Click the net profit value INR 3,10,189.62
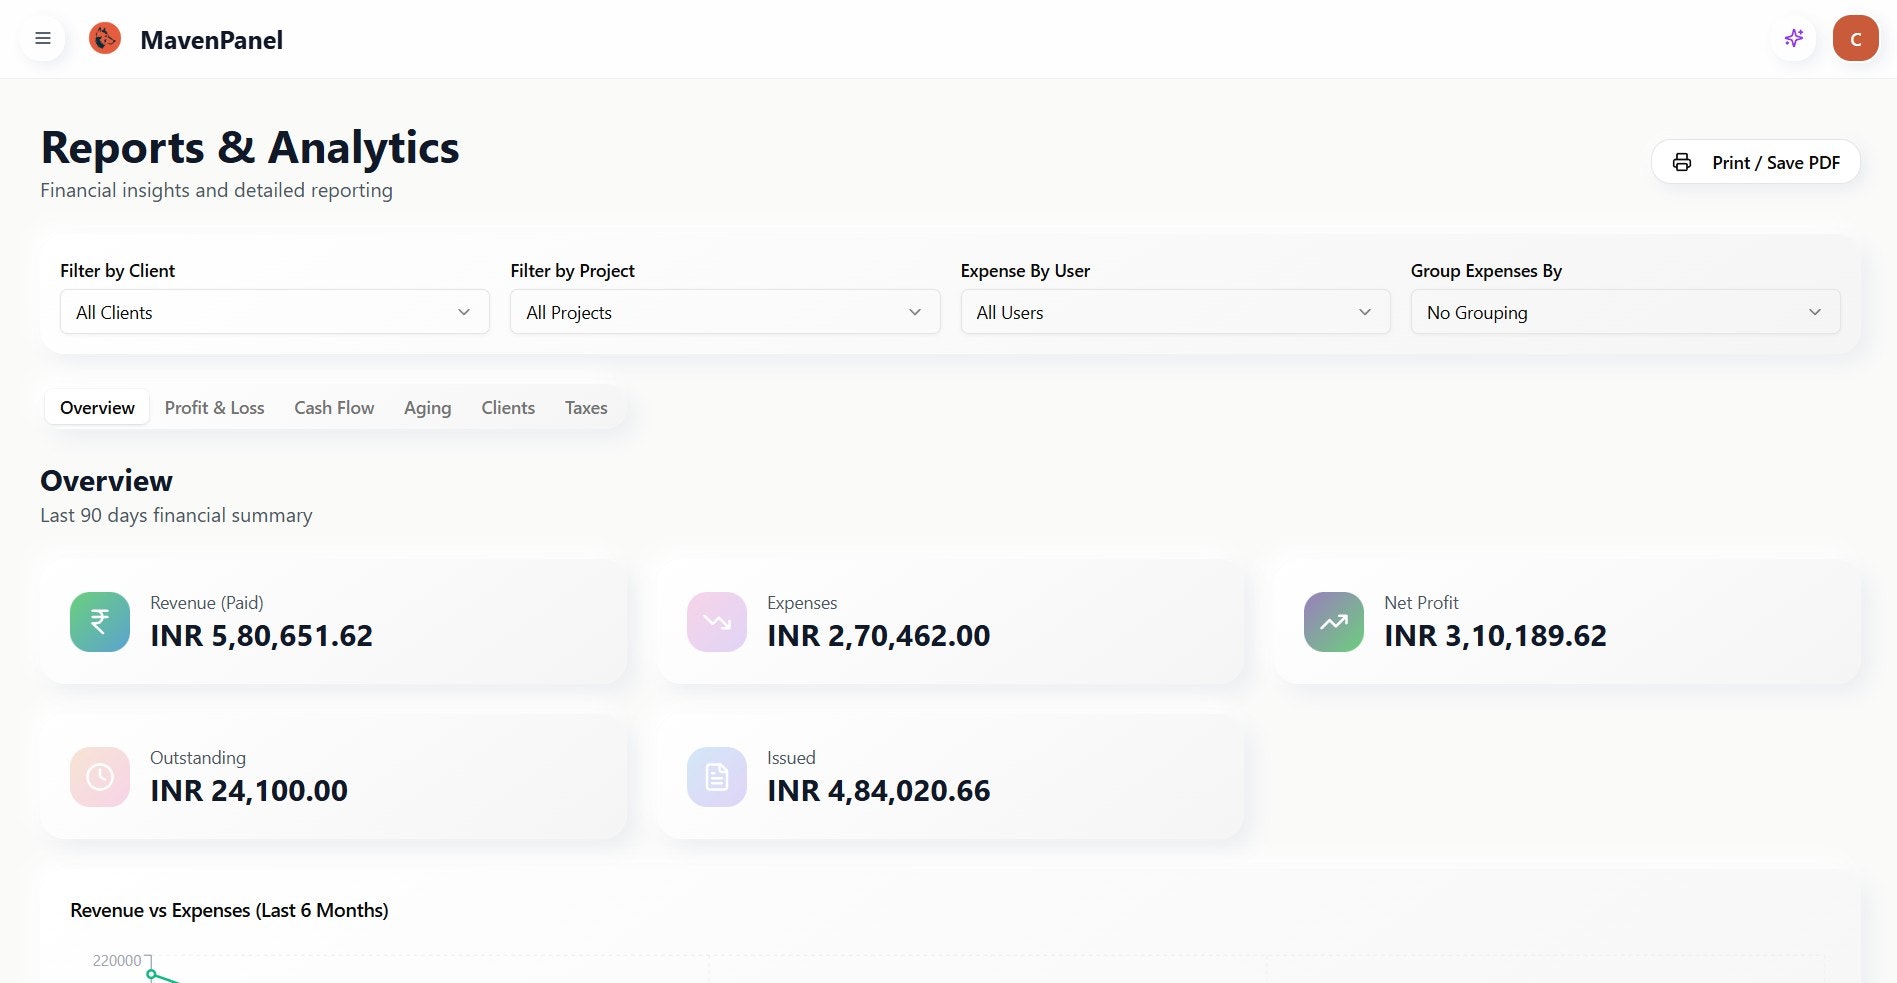 coord(1495,636)
